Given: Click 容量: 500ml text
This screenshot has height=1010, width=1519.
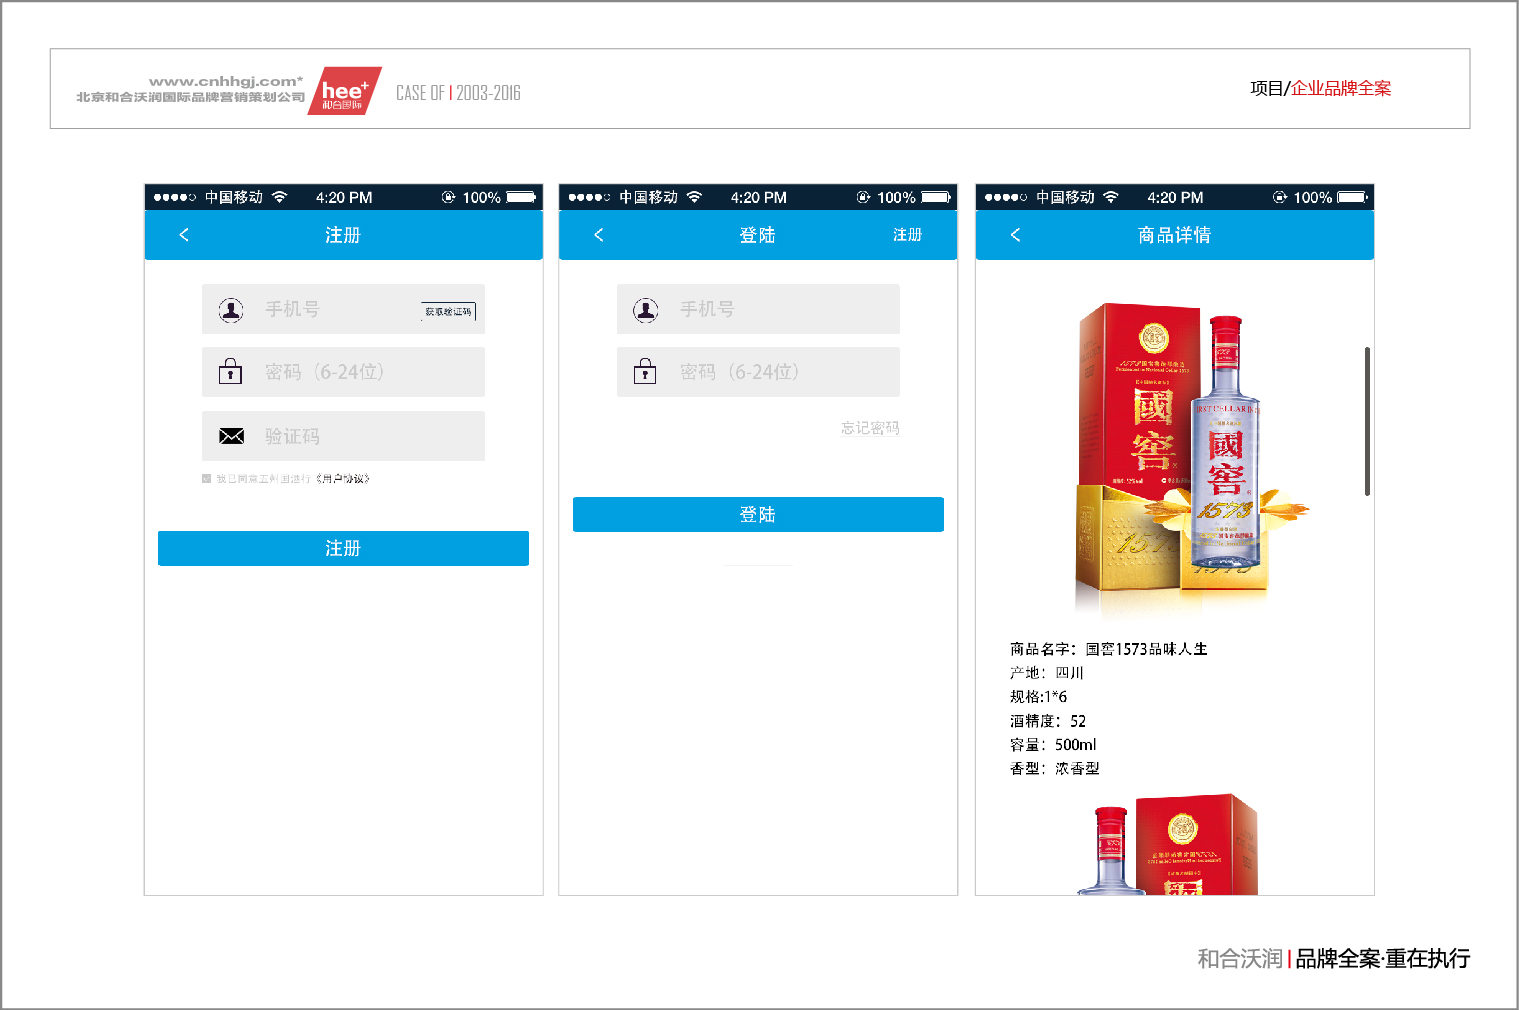Looking at the screenshot, I should click(1053, 745).
